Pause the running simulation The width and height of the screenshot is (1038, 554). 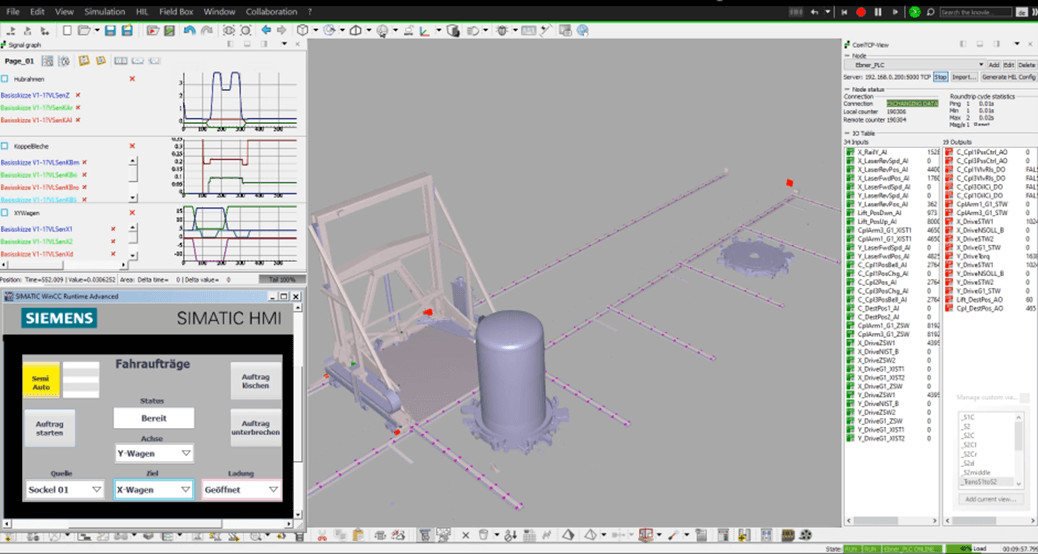point(878,12)
